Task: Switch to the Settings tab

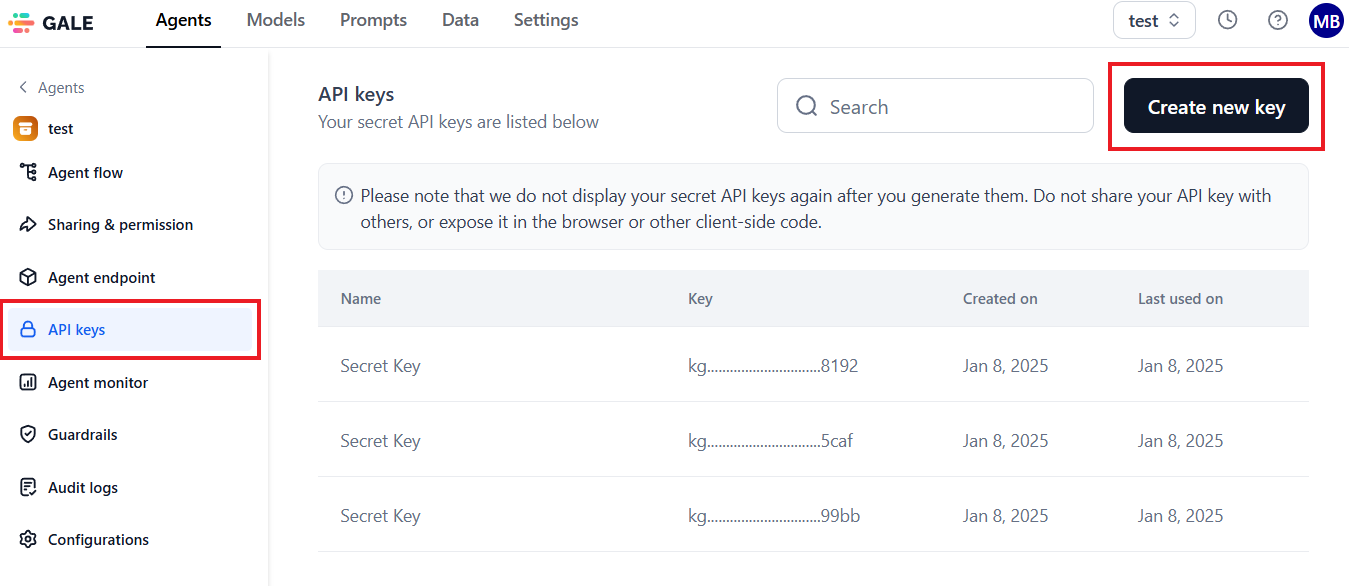Action: coord(546,20)
